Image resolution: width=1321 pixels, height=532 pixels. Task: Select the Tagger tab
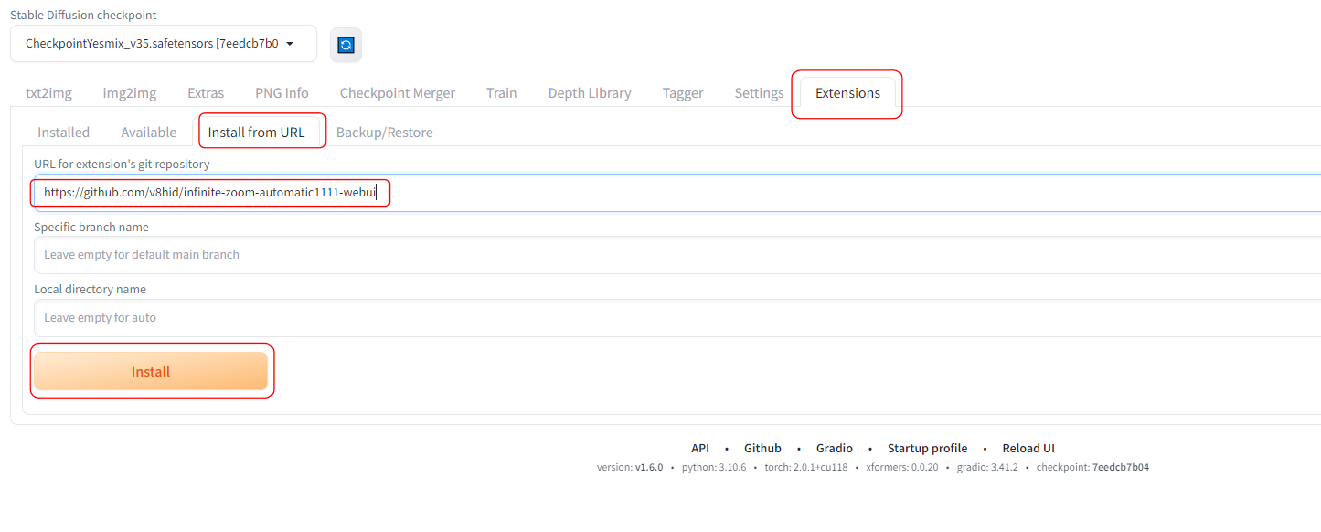683,93
